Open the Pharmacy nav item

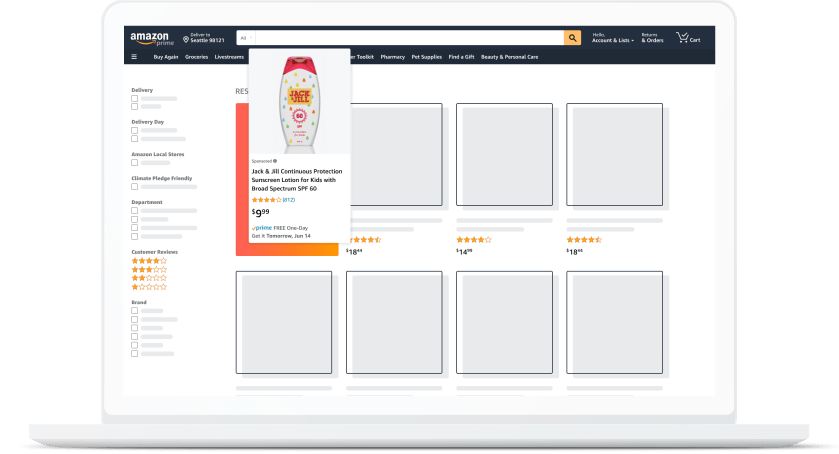[x=393, y=57]
